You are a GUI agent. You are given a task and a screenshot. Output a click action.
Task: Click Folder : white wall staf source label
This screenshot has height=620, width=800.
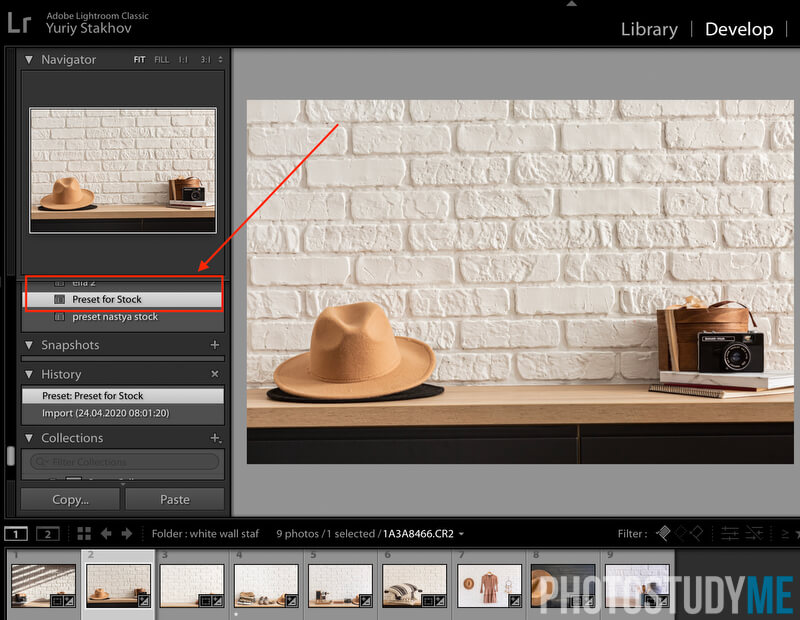point(205,534)
